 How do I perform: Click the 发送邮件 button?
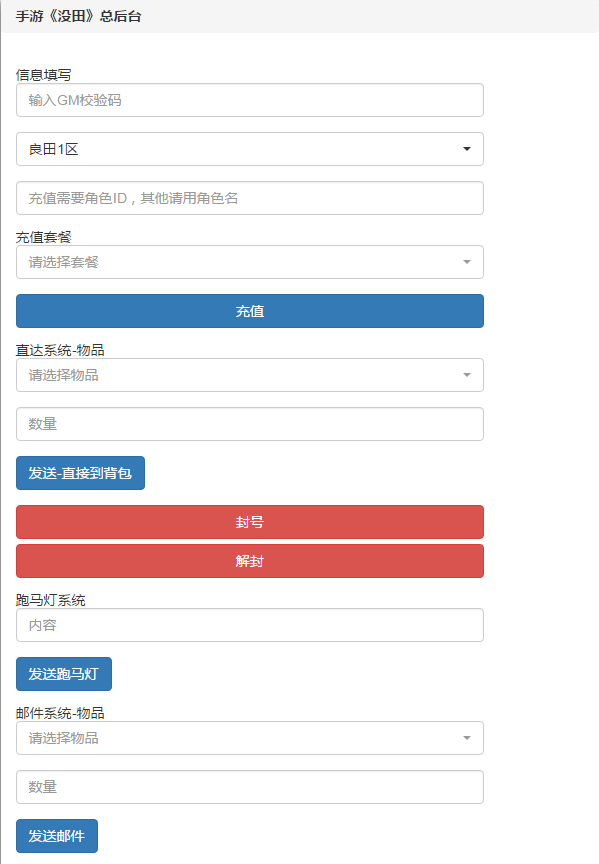[x=57, y=836]
